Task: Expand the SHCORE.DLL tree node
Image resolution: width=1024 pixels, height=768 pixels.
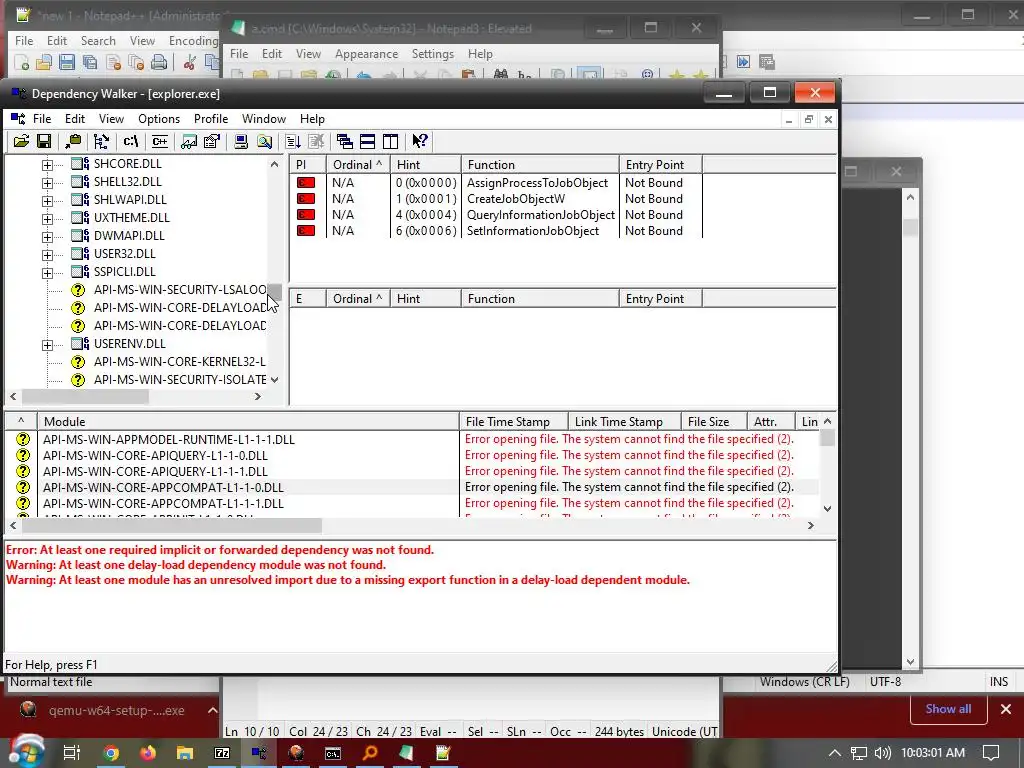Action: pyautogui.click(x=47, y=165)
